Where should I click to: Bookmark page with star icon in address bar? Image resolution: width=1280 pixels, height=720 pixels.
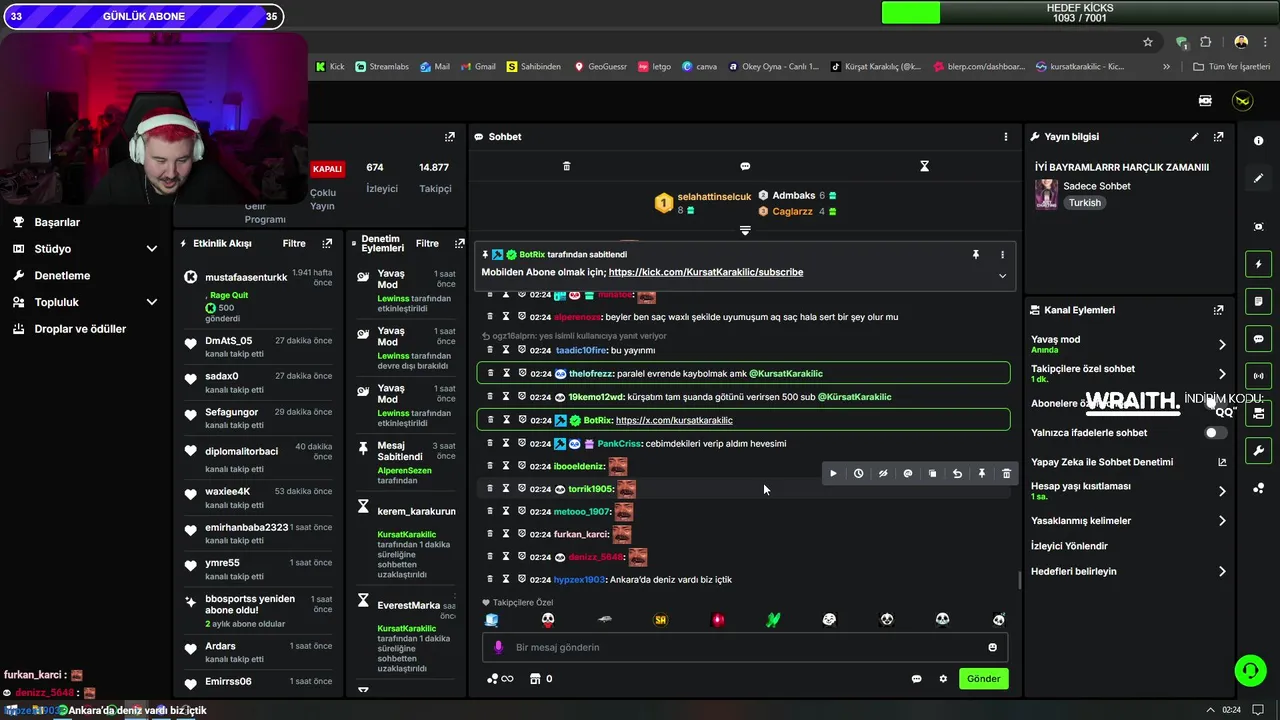[x=1148, y=42]
